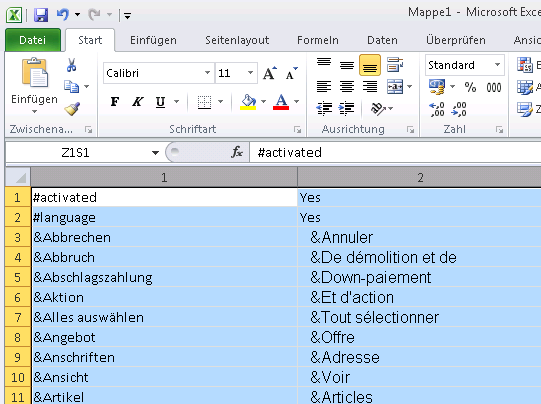
Task: Open the Calibri font name dropdown
Action: [207, 73]
